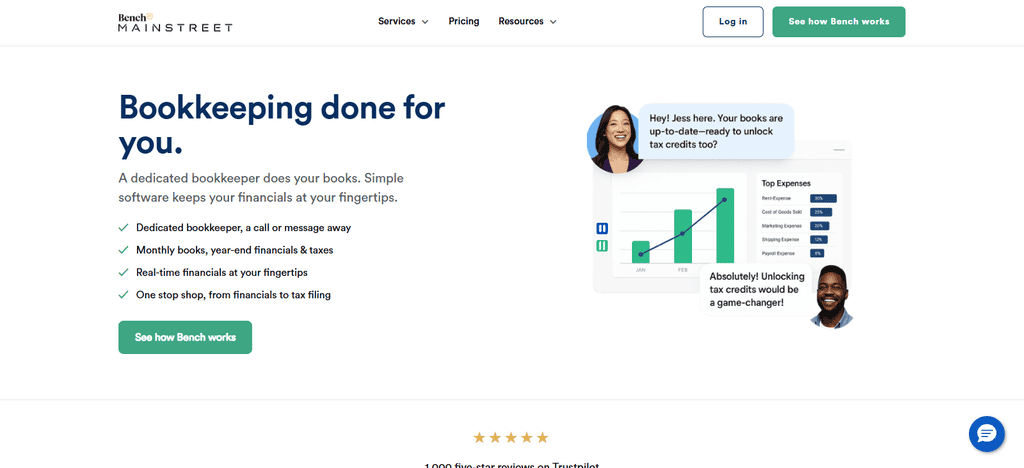
Task: Click hero See how Bench works button
Action: click(185, 337)
